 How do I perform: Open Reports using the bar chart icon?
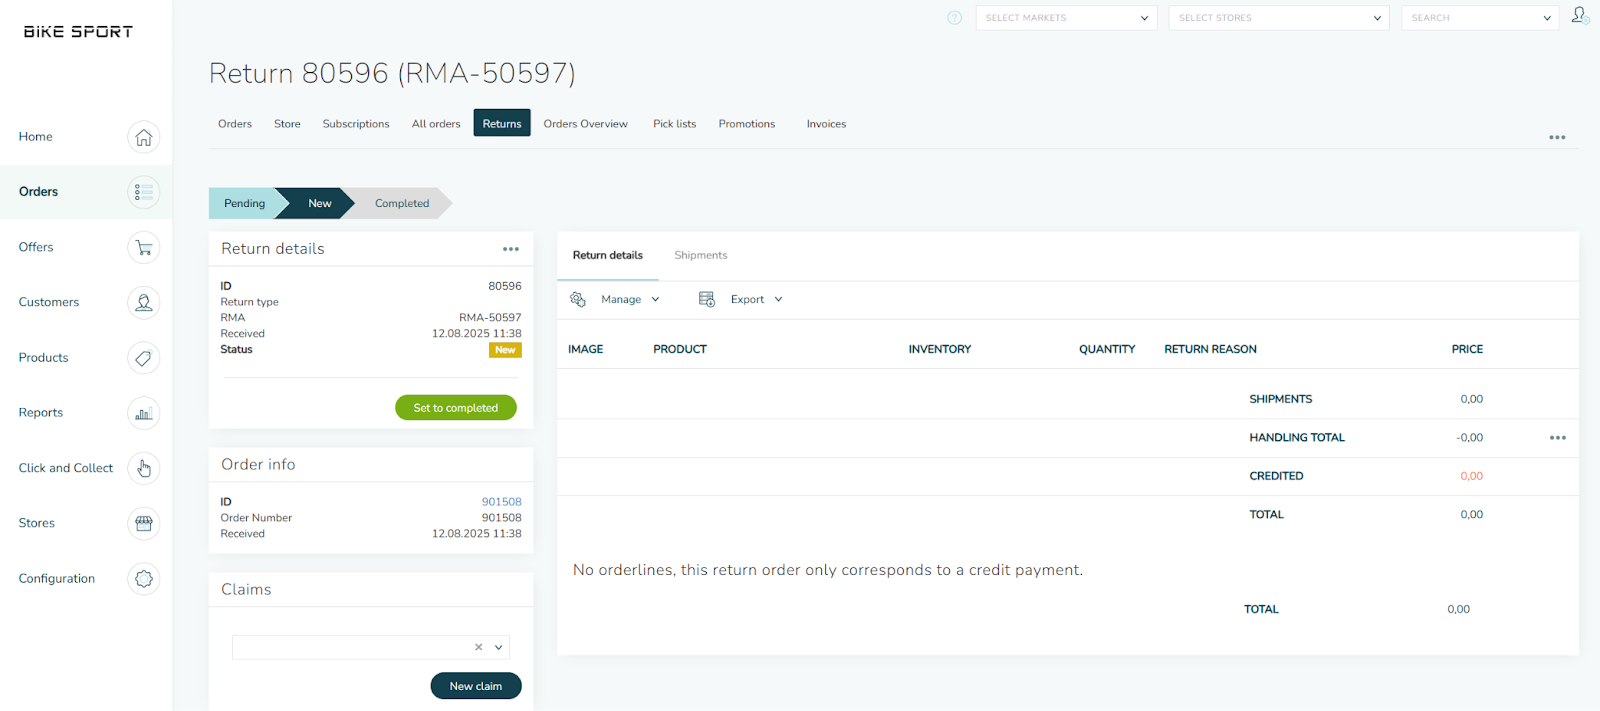pyautogui.click(x=143, y=413)
